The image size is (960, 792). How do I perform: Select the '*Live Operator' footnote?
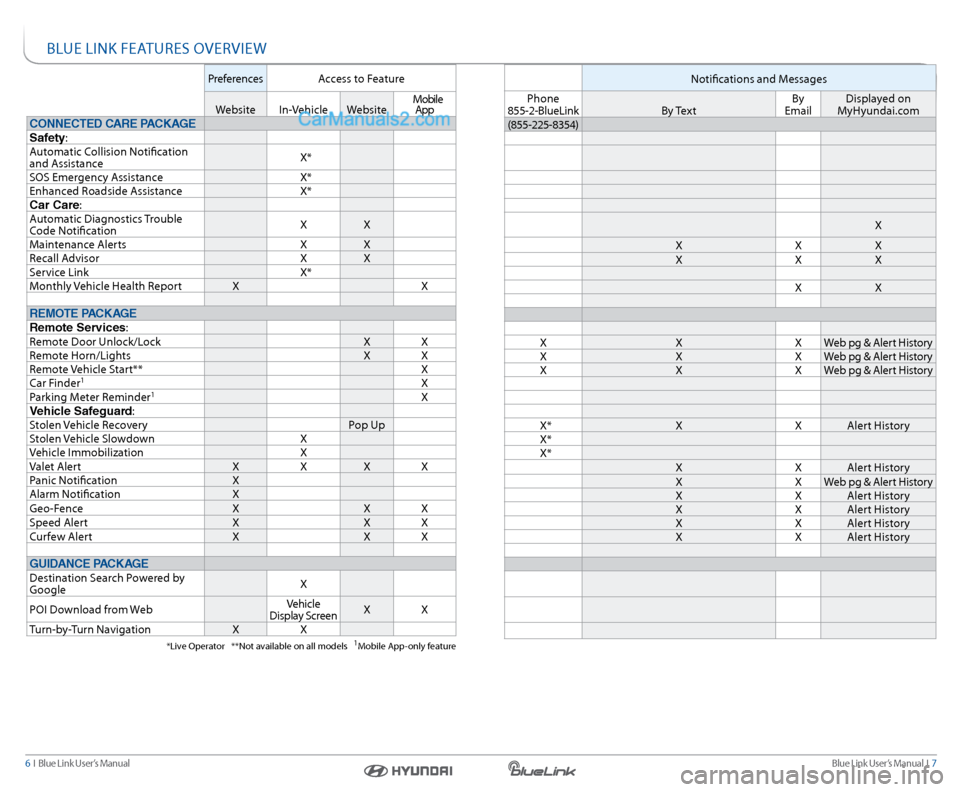point(195,646)
